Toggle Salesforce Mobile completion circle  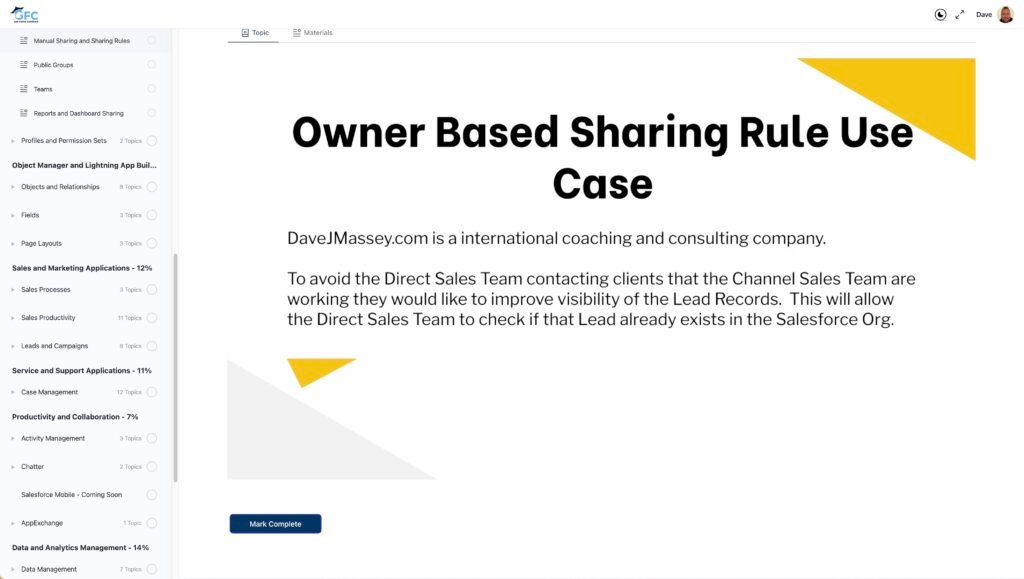152,495
